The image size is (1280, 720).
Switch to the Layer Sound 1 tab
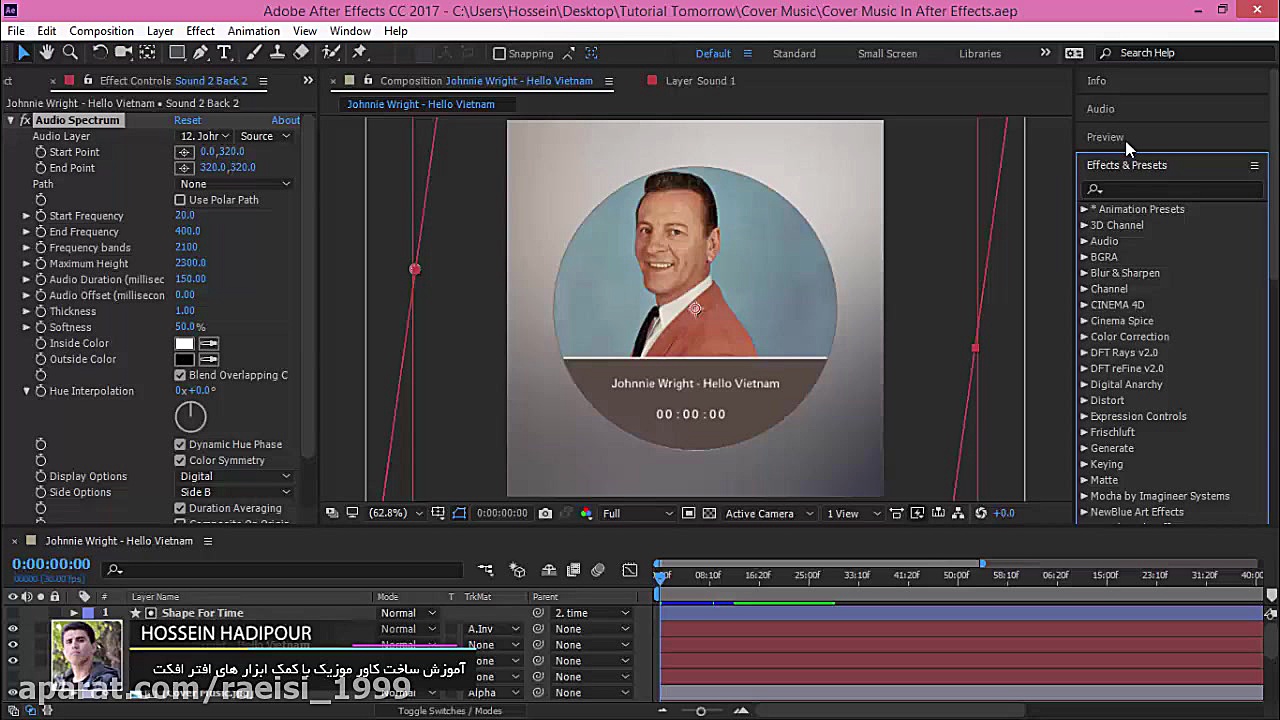pos(699,81)
